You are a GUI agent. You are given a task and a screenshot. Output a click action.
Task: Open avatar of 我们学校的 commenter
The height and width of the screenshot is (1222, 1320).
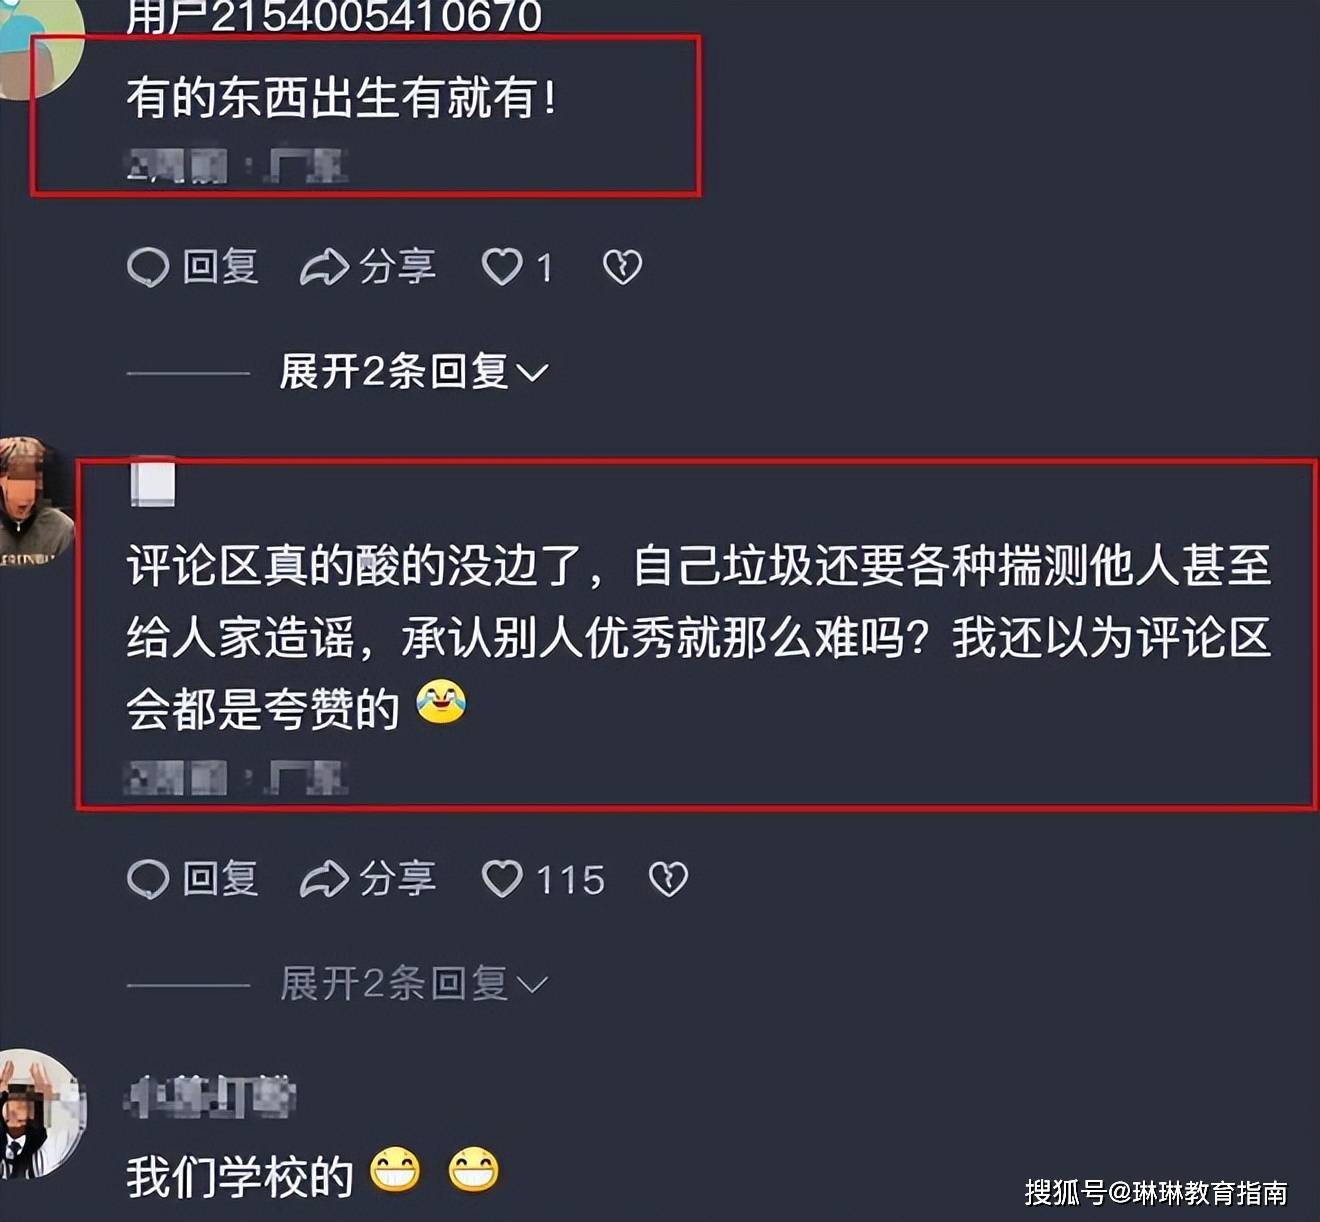pyautogui.click(x=40, y=1114)
